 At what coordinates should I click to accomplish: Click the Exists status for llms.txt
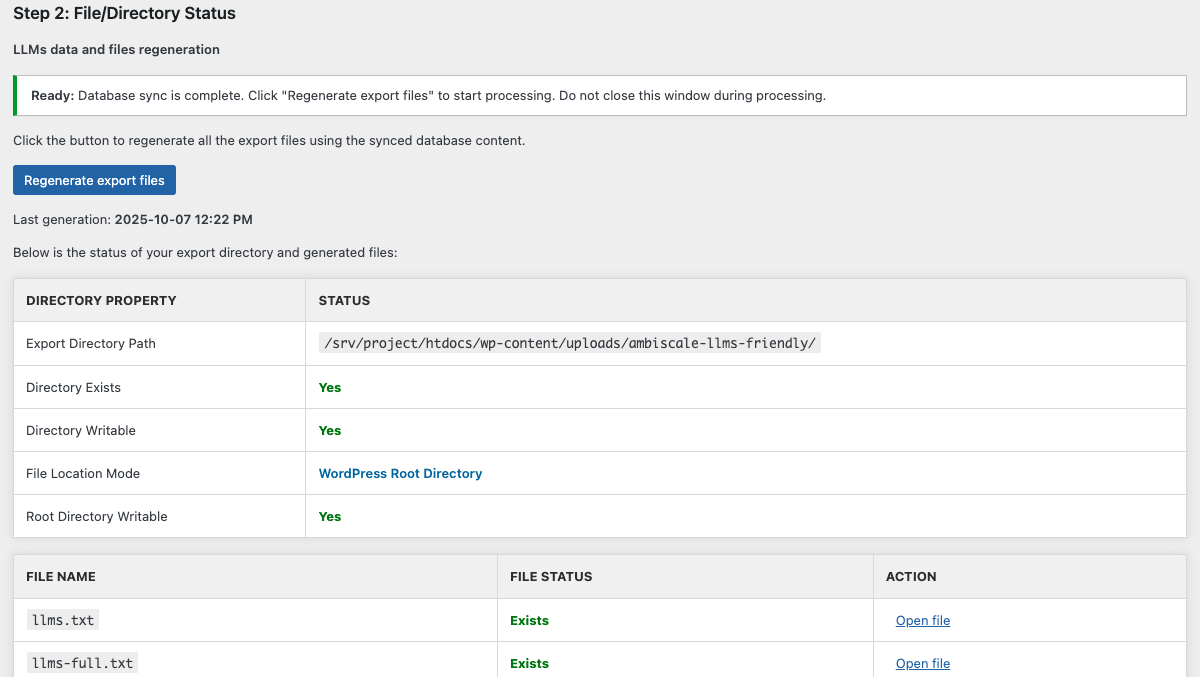(529, 621)
